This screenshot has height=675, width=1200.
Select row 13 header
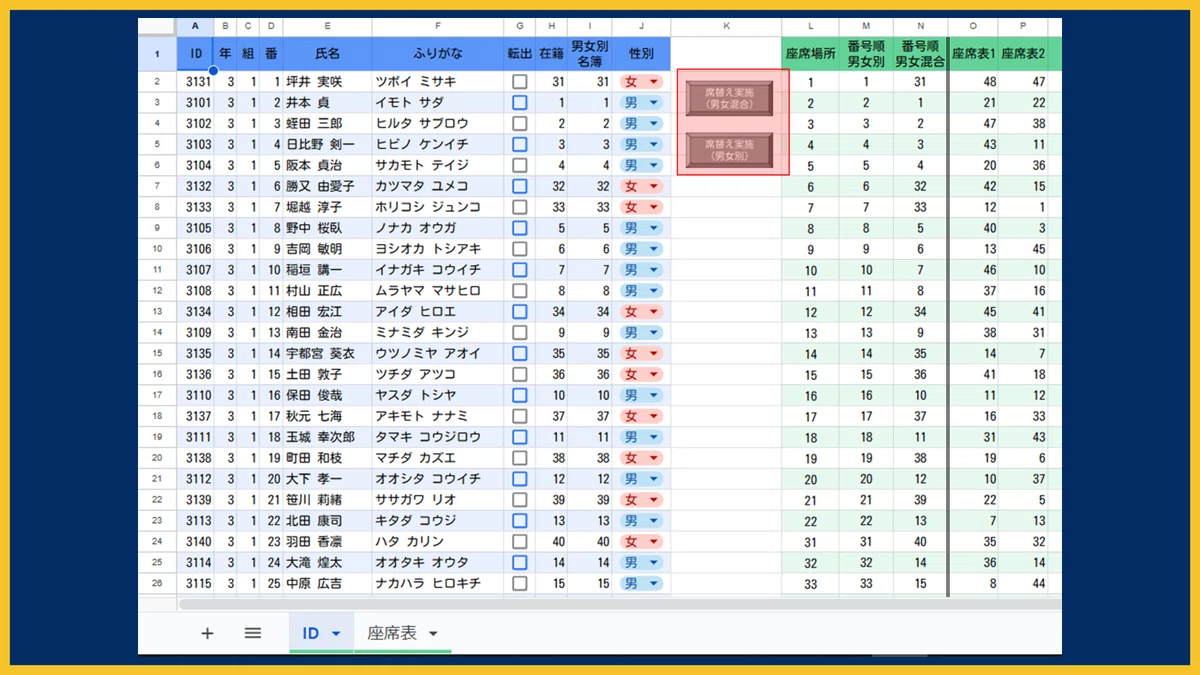pyautogui.click(x=157, y=312)
